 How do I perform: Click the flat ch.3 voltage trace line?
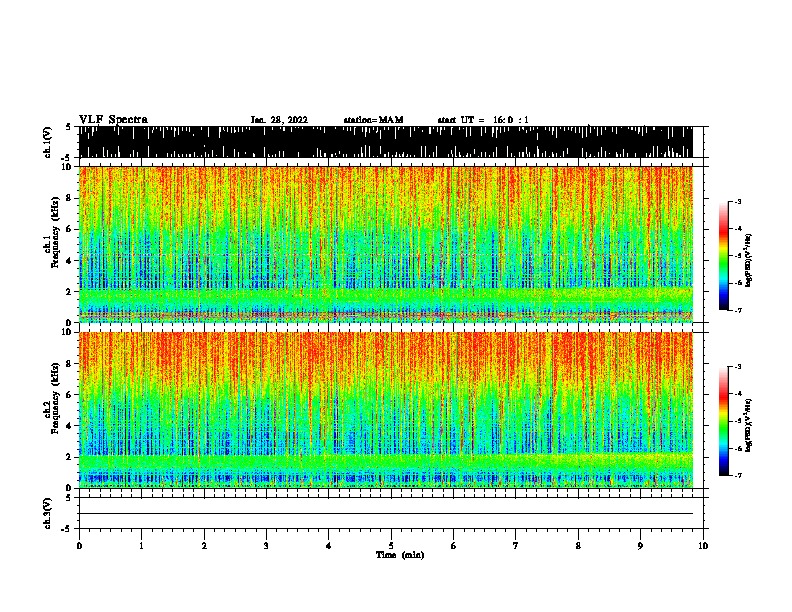[386, 514]
